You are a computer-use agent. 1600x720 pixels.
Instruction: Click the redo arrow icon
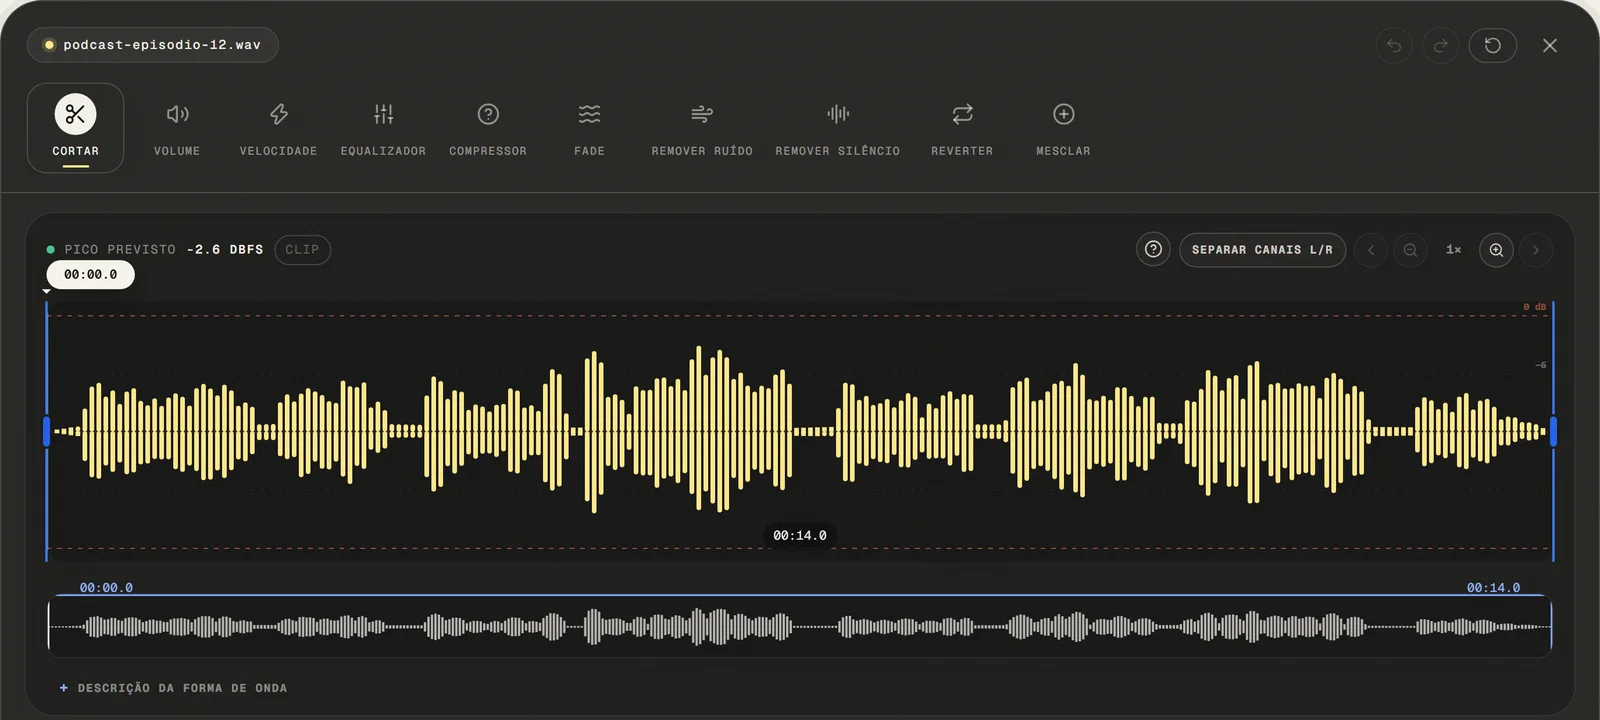click(1441, 45)
